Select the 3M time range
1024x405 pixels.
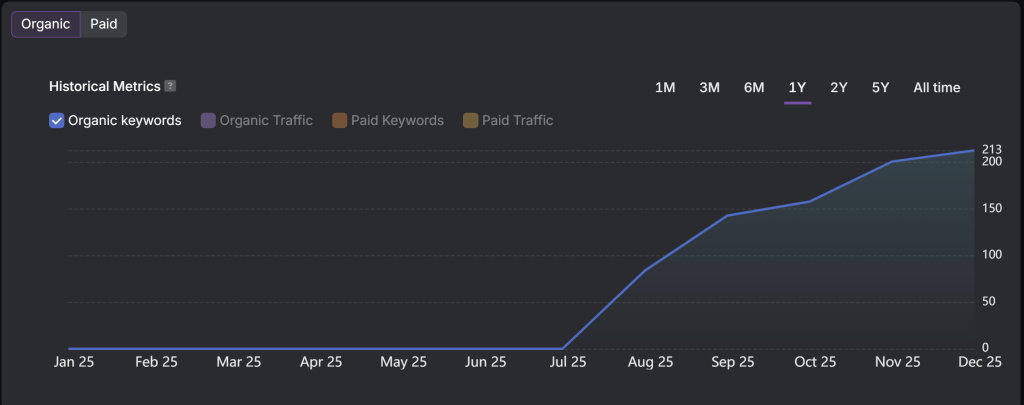709,88
